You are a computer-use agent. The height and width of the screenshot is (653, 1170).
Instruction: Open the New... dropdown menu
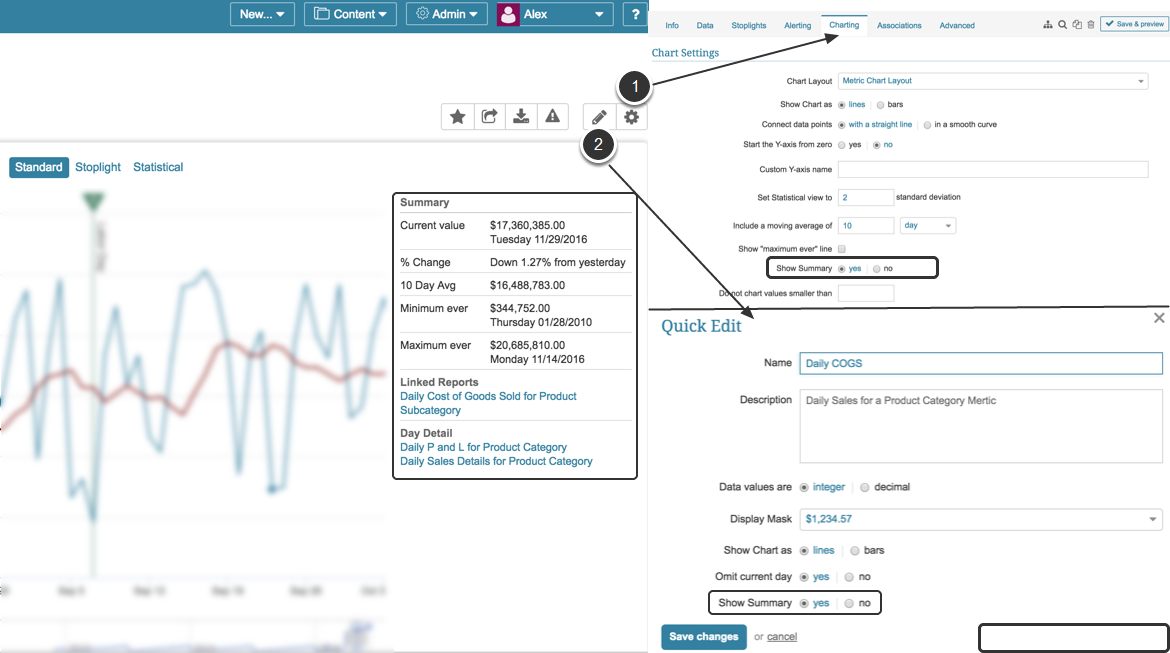tap(263, 14)
